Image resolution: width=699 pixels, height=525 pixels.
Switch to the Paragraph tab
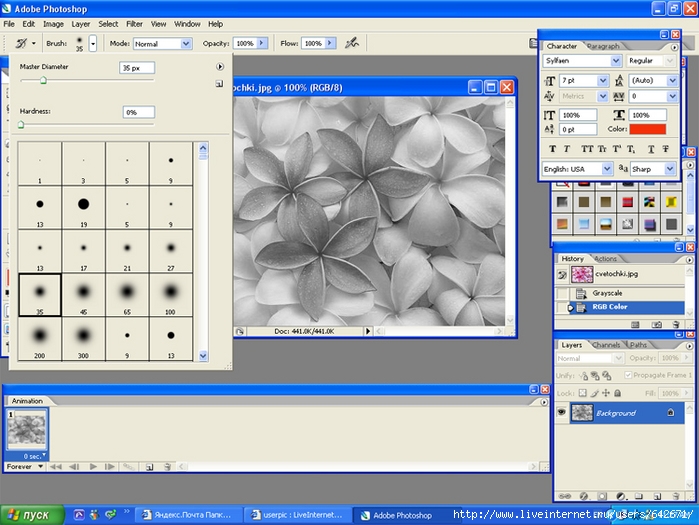pos(603,46)
